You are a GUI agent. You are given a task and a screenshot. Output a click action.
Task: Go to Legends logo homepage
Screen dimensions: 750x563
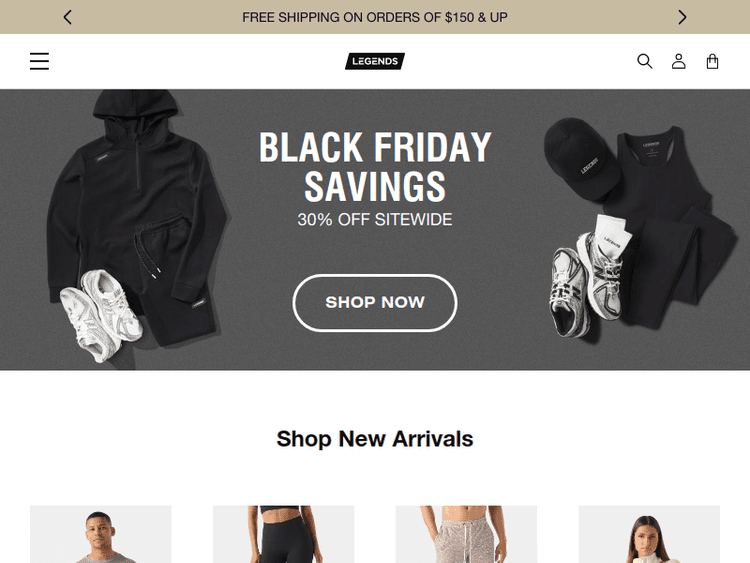pos(375,61)
